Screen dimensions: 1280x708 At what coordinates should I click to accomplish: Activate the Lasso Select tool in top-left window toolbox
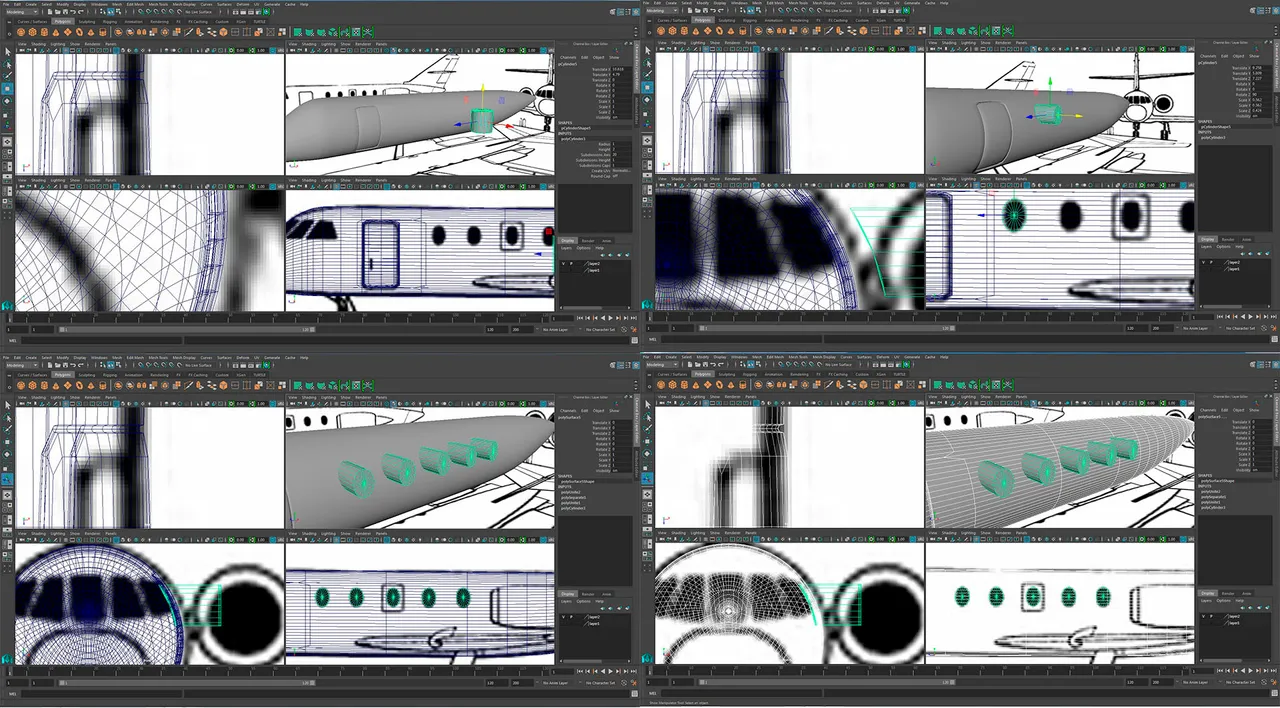tap(8, 65)
